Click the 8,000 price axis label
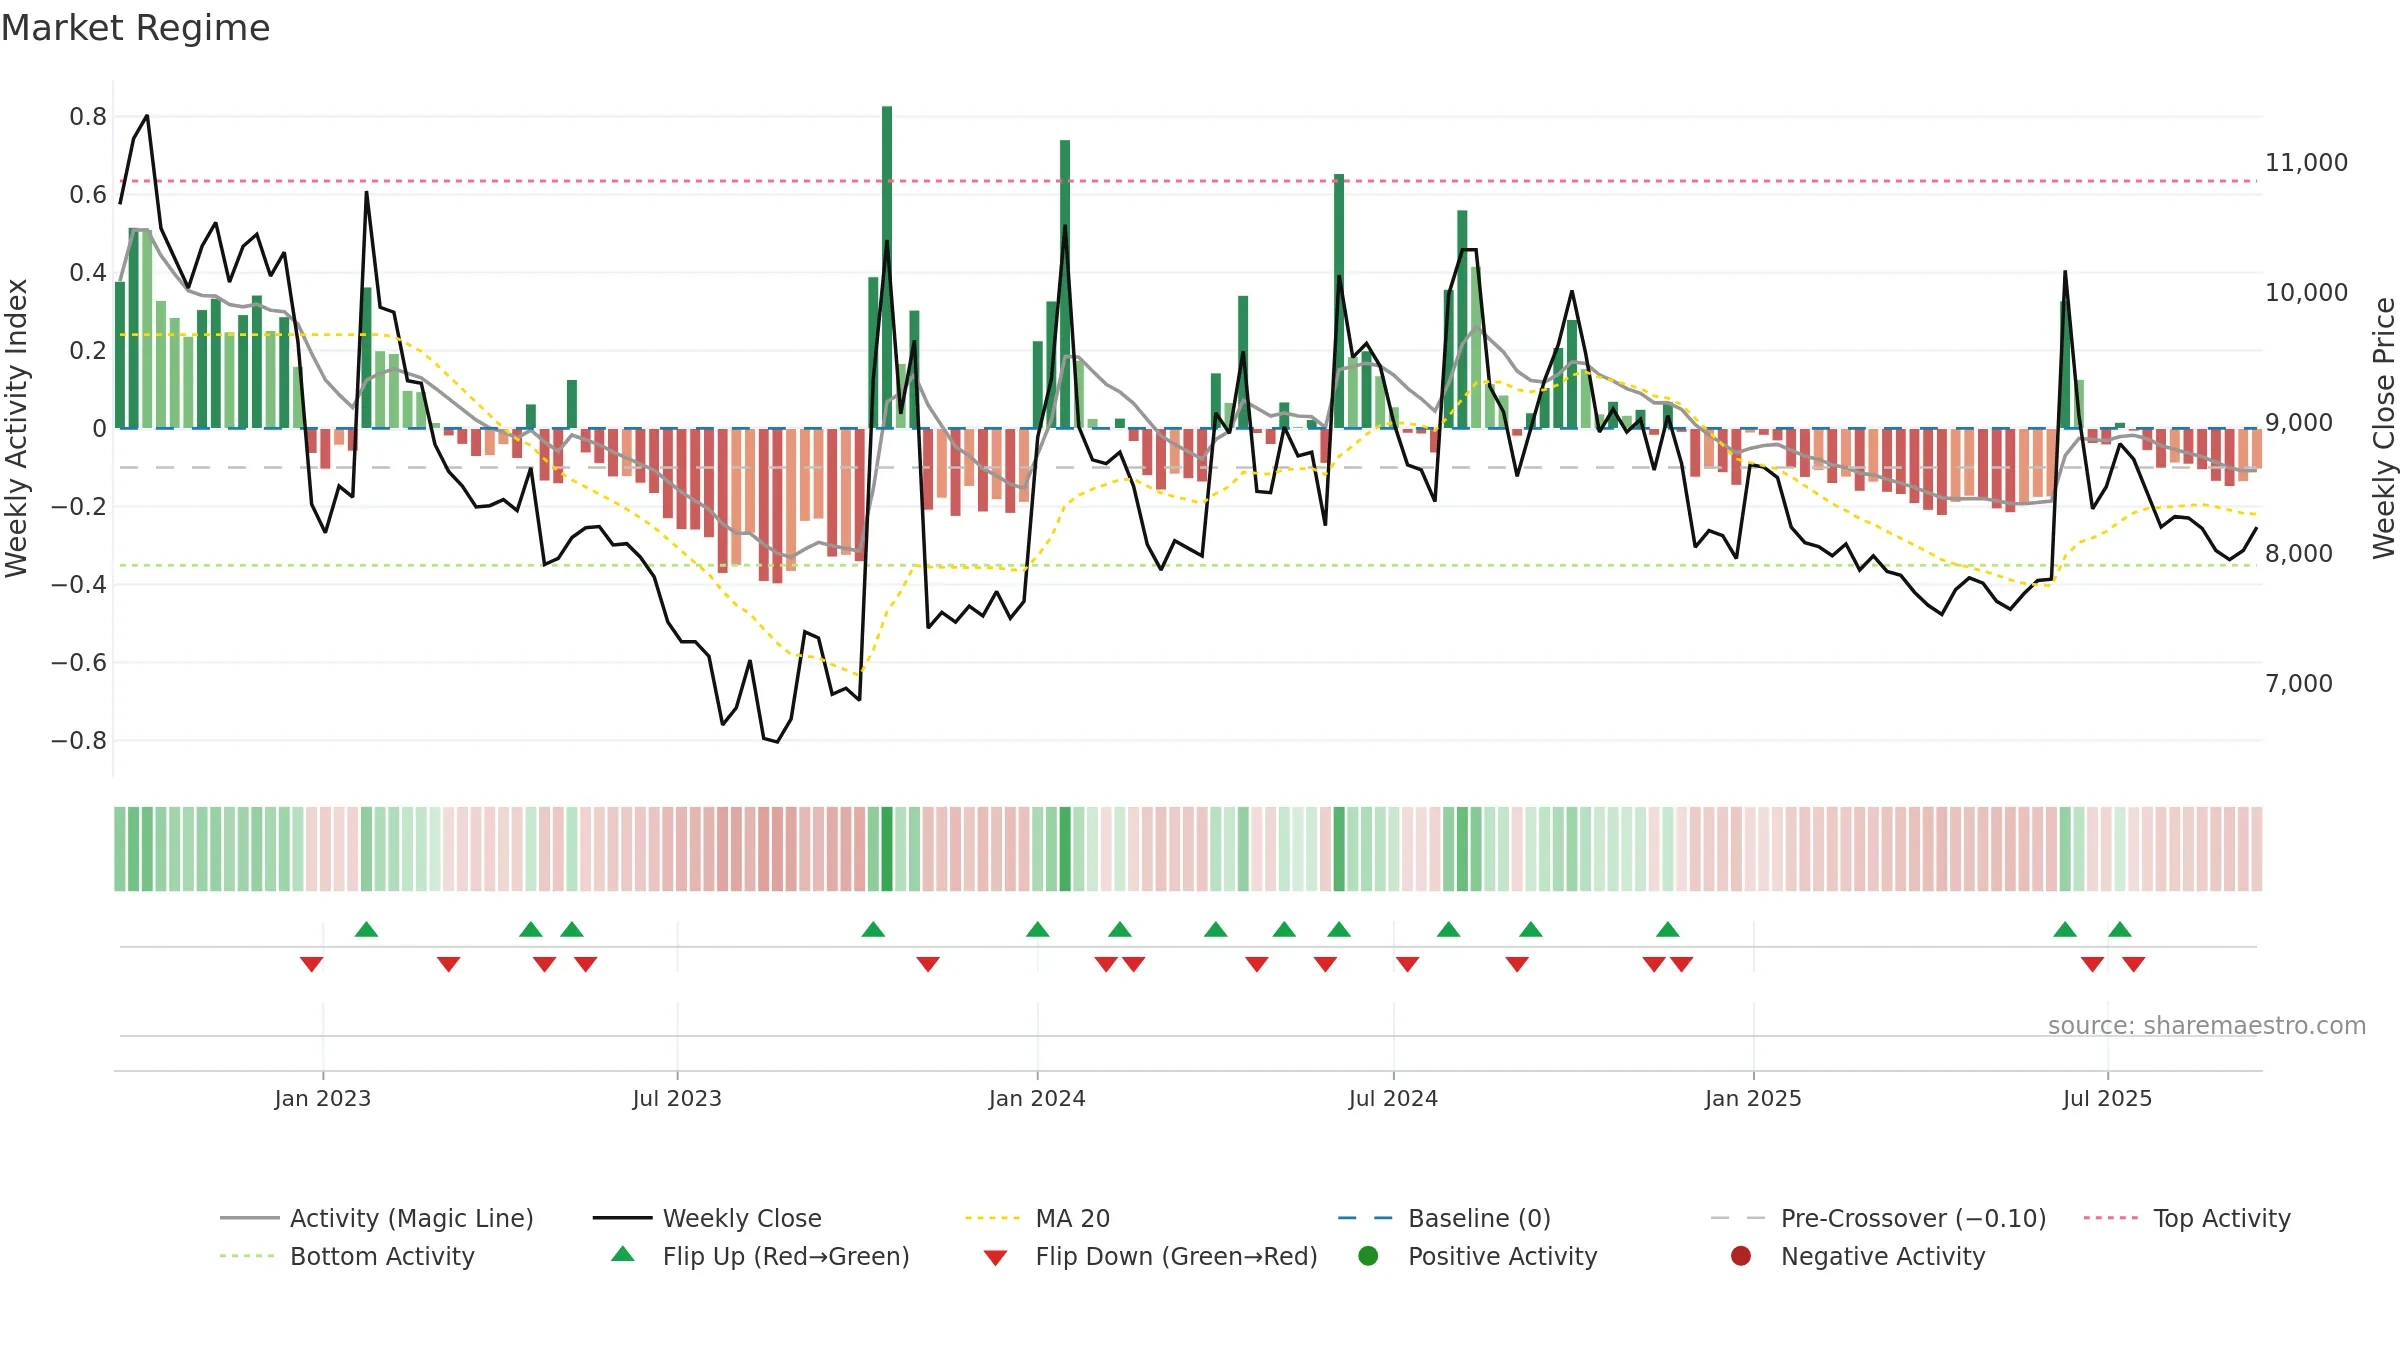Screen dimensions: 2400x1350 (2298, 553)
